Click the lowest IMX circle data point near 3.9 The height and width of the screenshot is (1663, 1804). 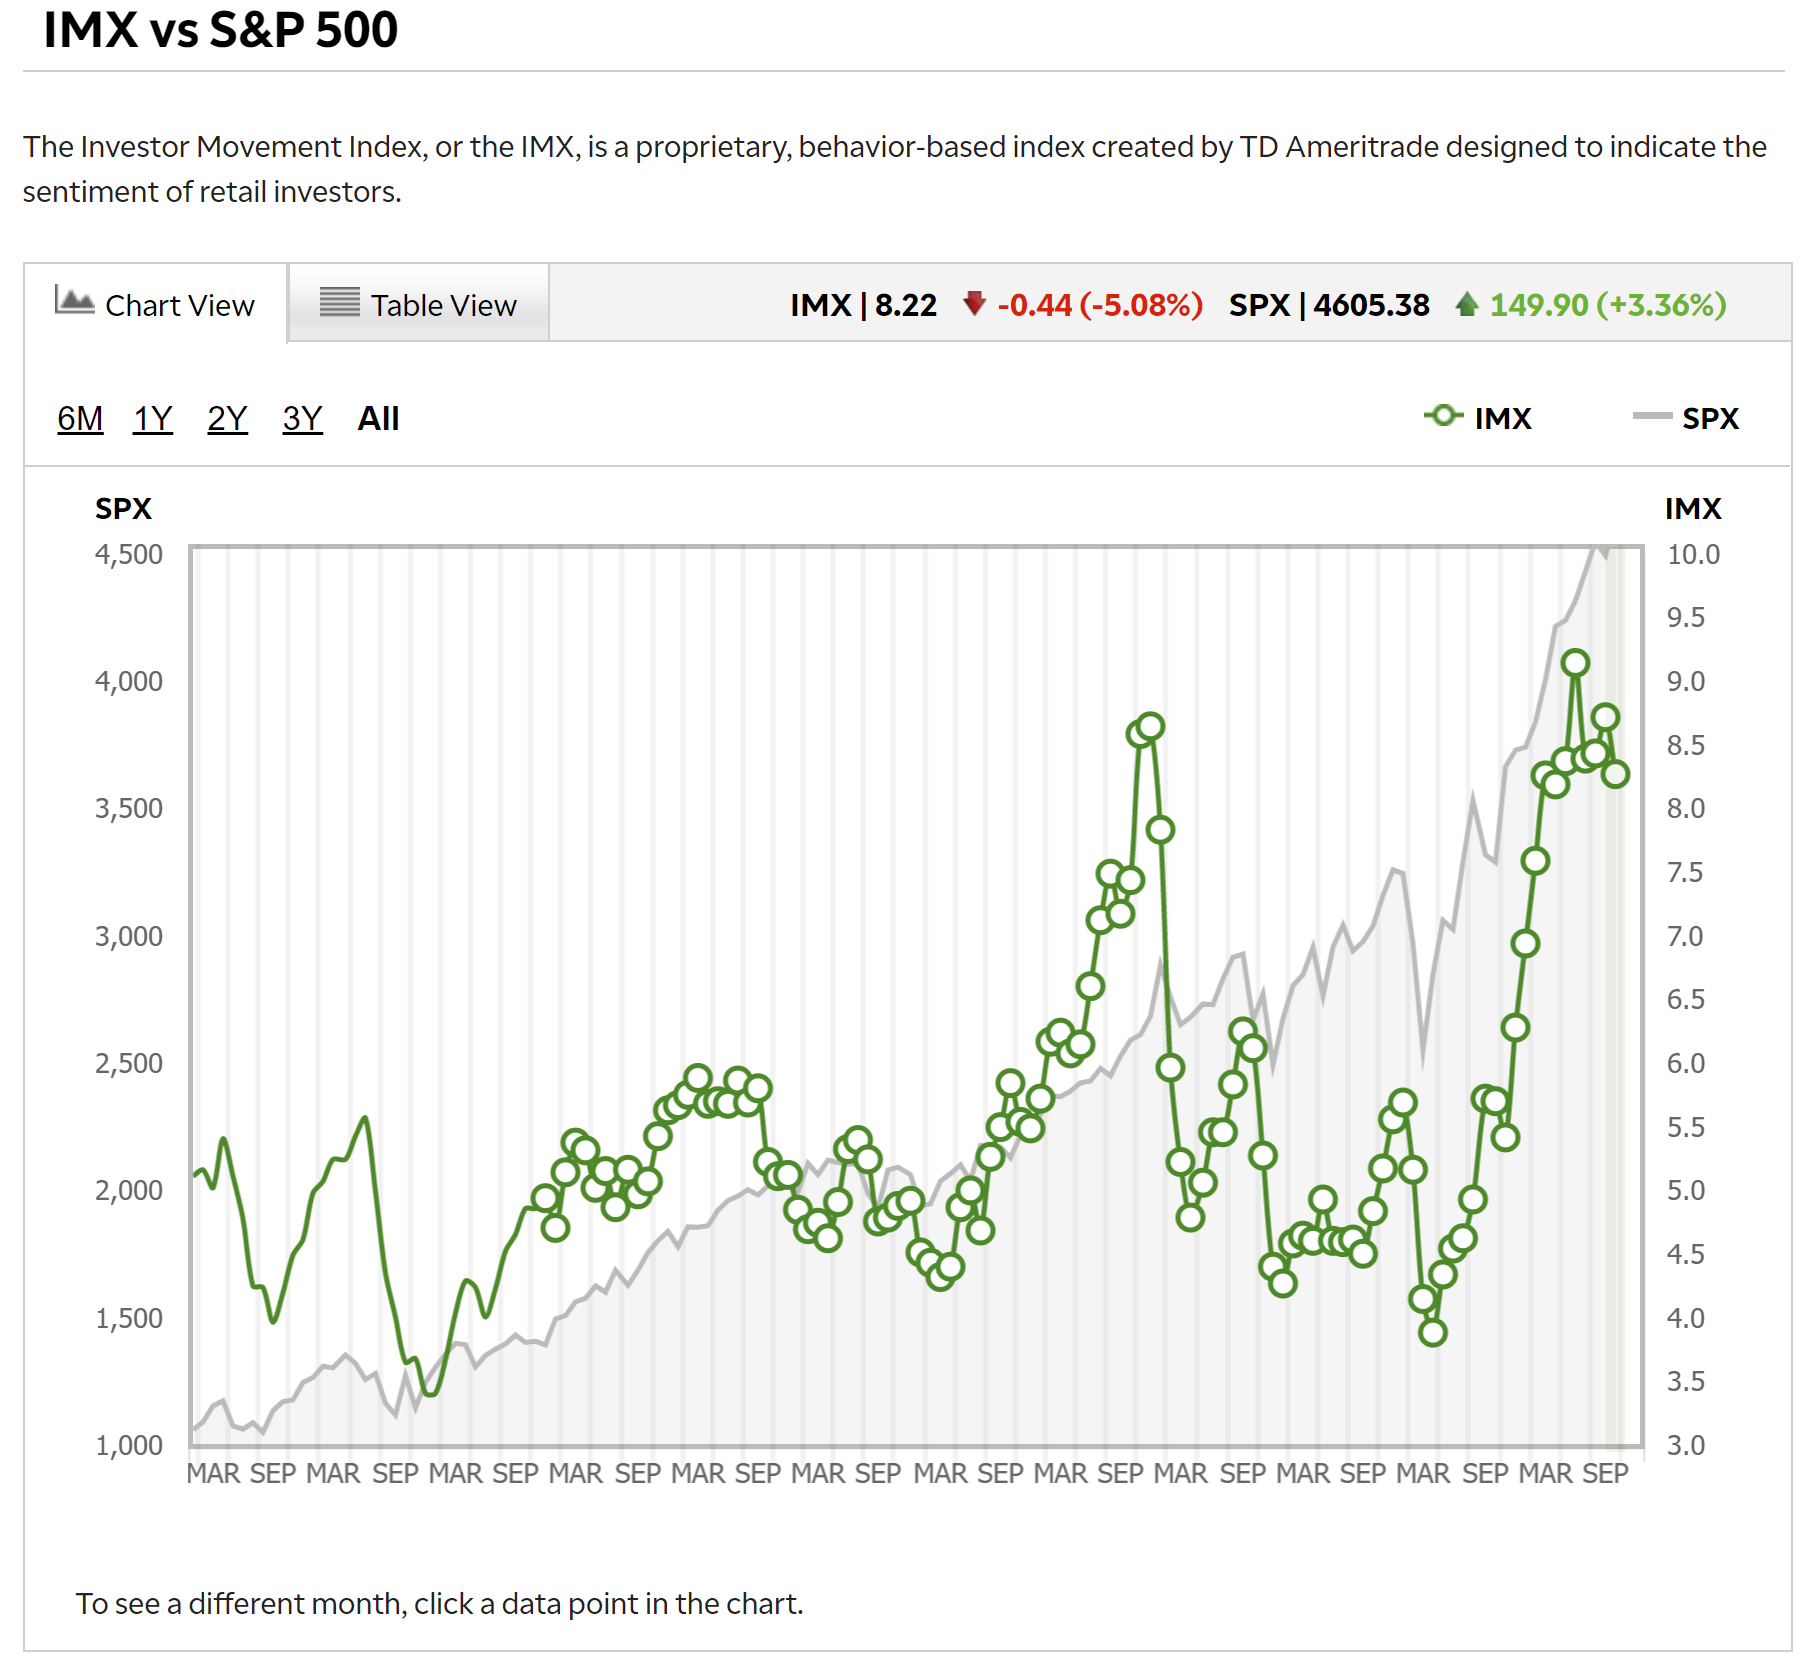point(1432,1332)
